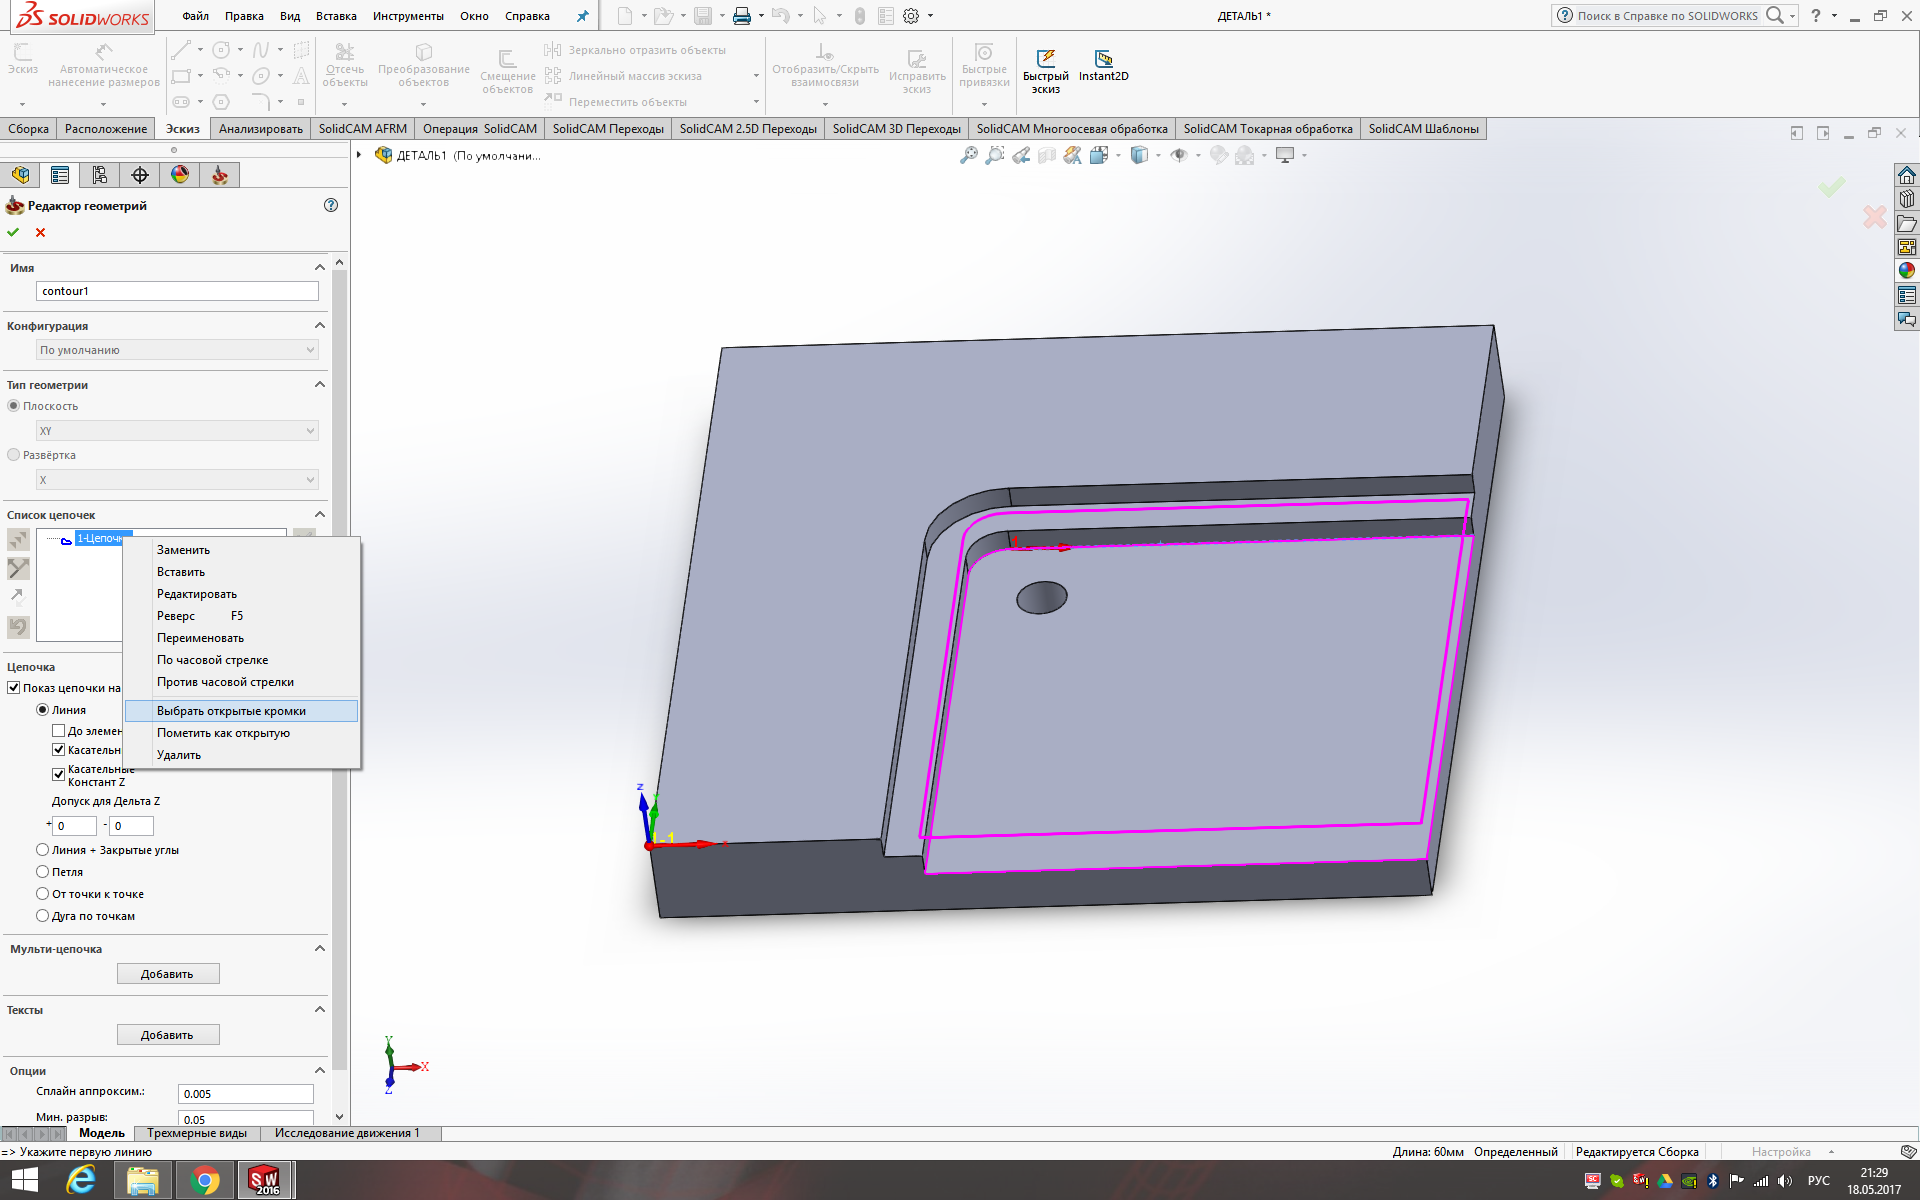This screenshot has height=1200, width=1920.
Task: Click Добавить under Тексты
Action: 167,1035
